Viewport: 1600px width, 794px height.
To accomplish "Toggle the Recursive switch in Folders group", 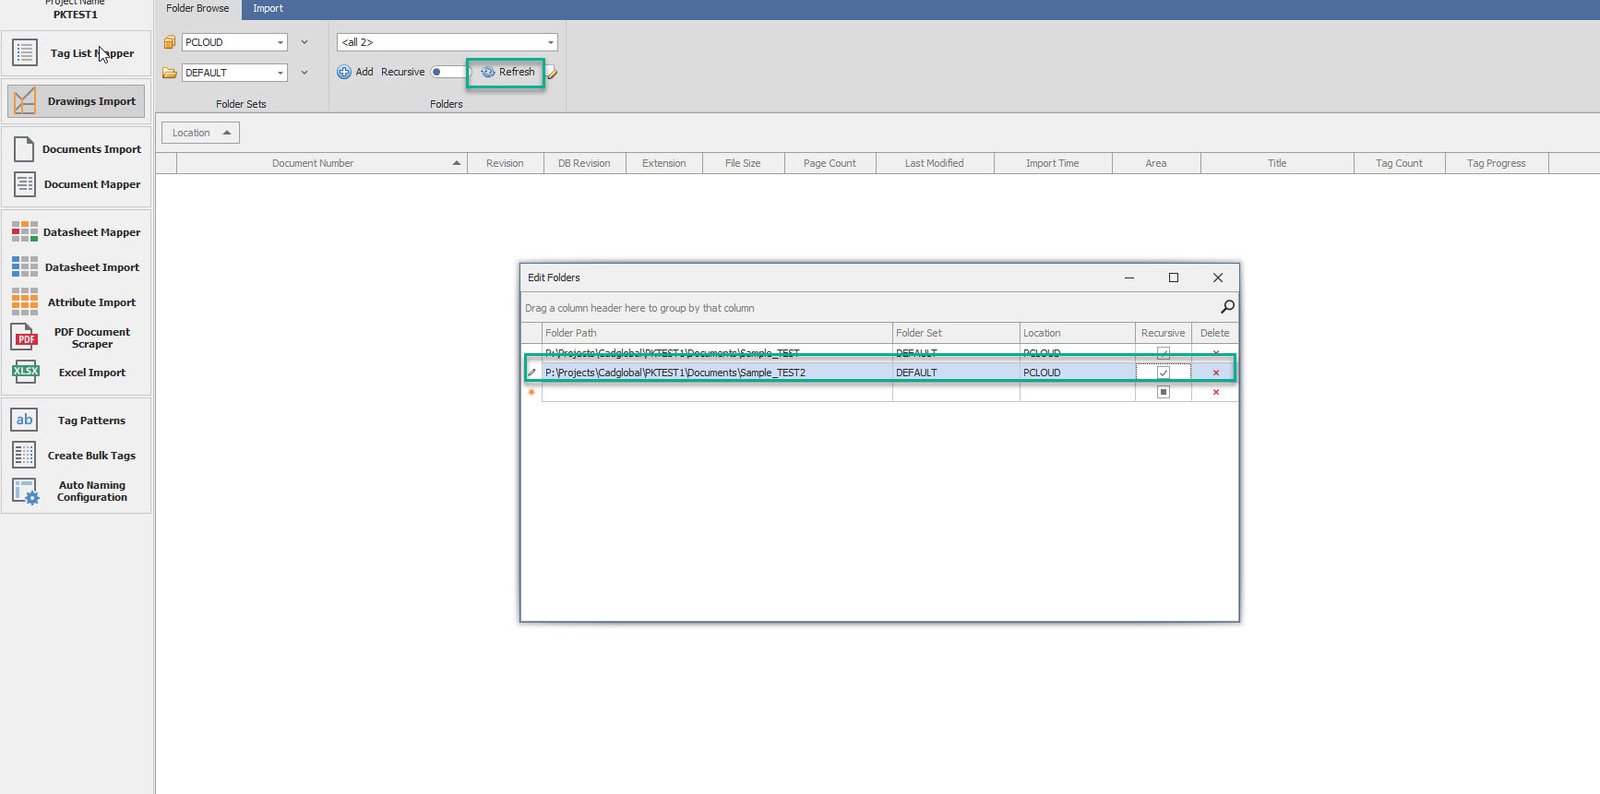I will tap(448, 72).
